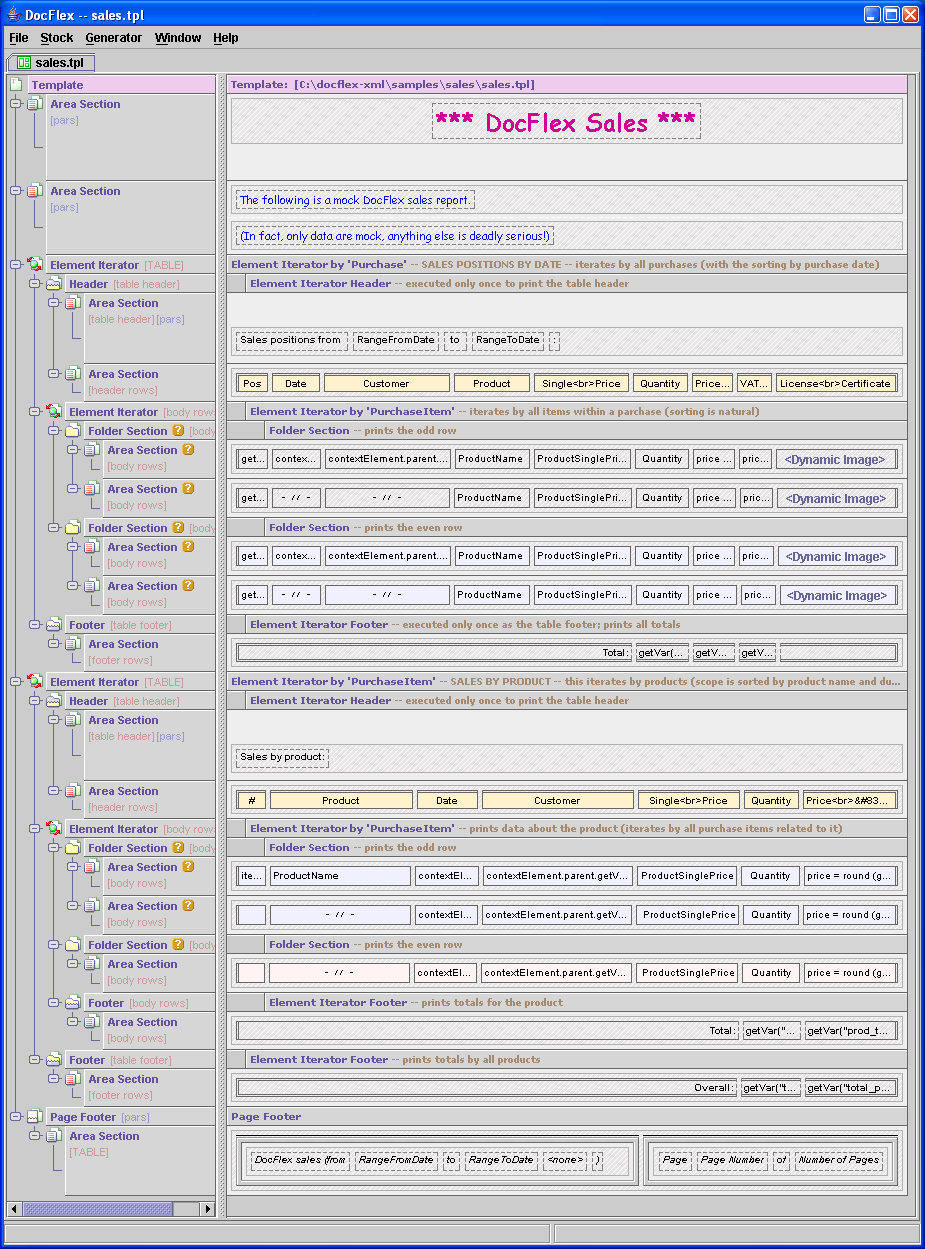Screen dimensions: 925x1249
Task: Click the Page Footer node icon
Action: coord(34,1117)
